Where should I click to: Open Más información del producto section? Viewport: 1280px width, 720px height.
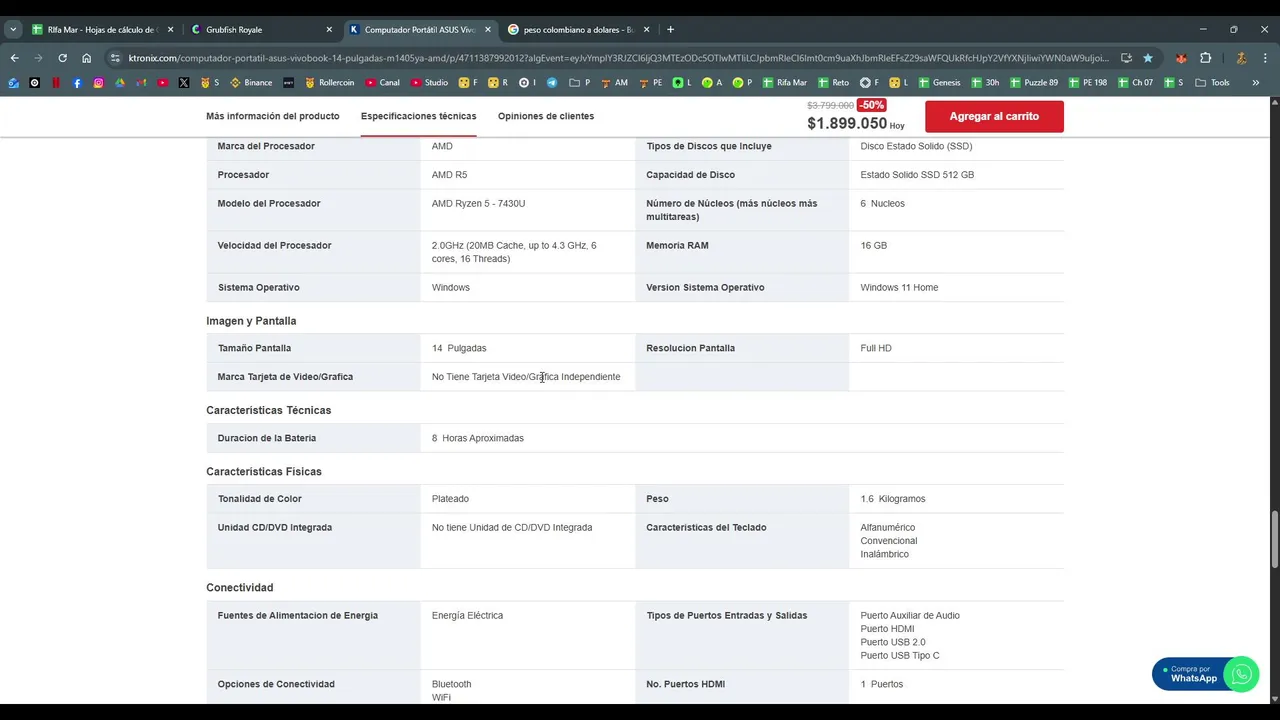coord(273,116)
